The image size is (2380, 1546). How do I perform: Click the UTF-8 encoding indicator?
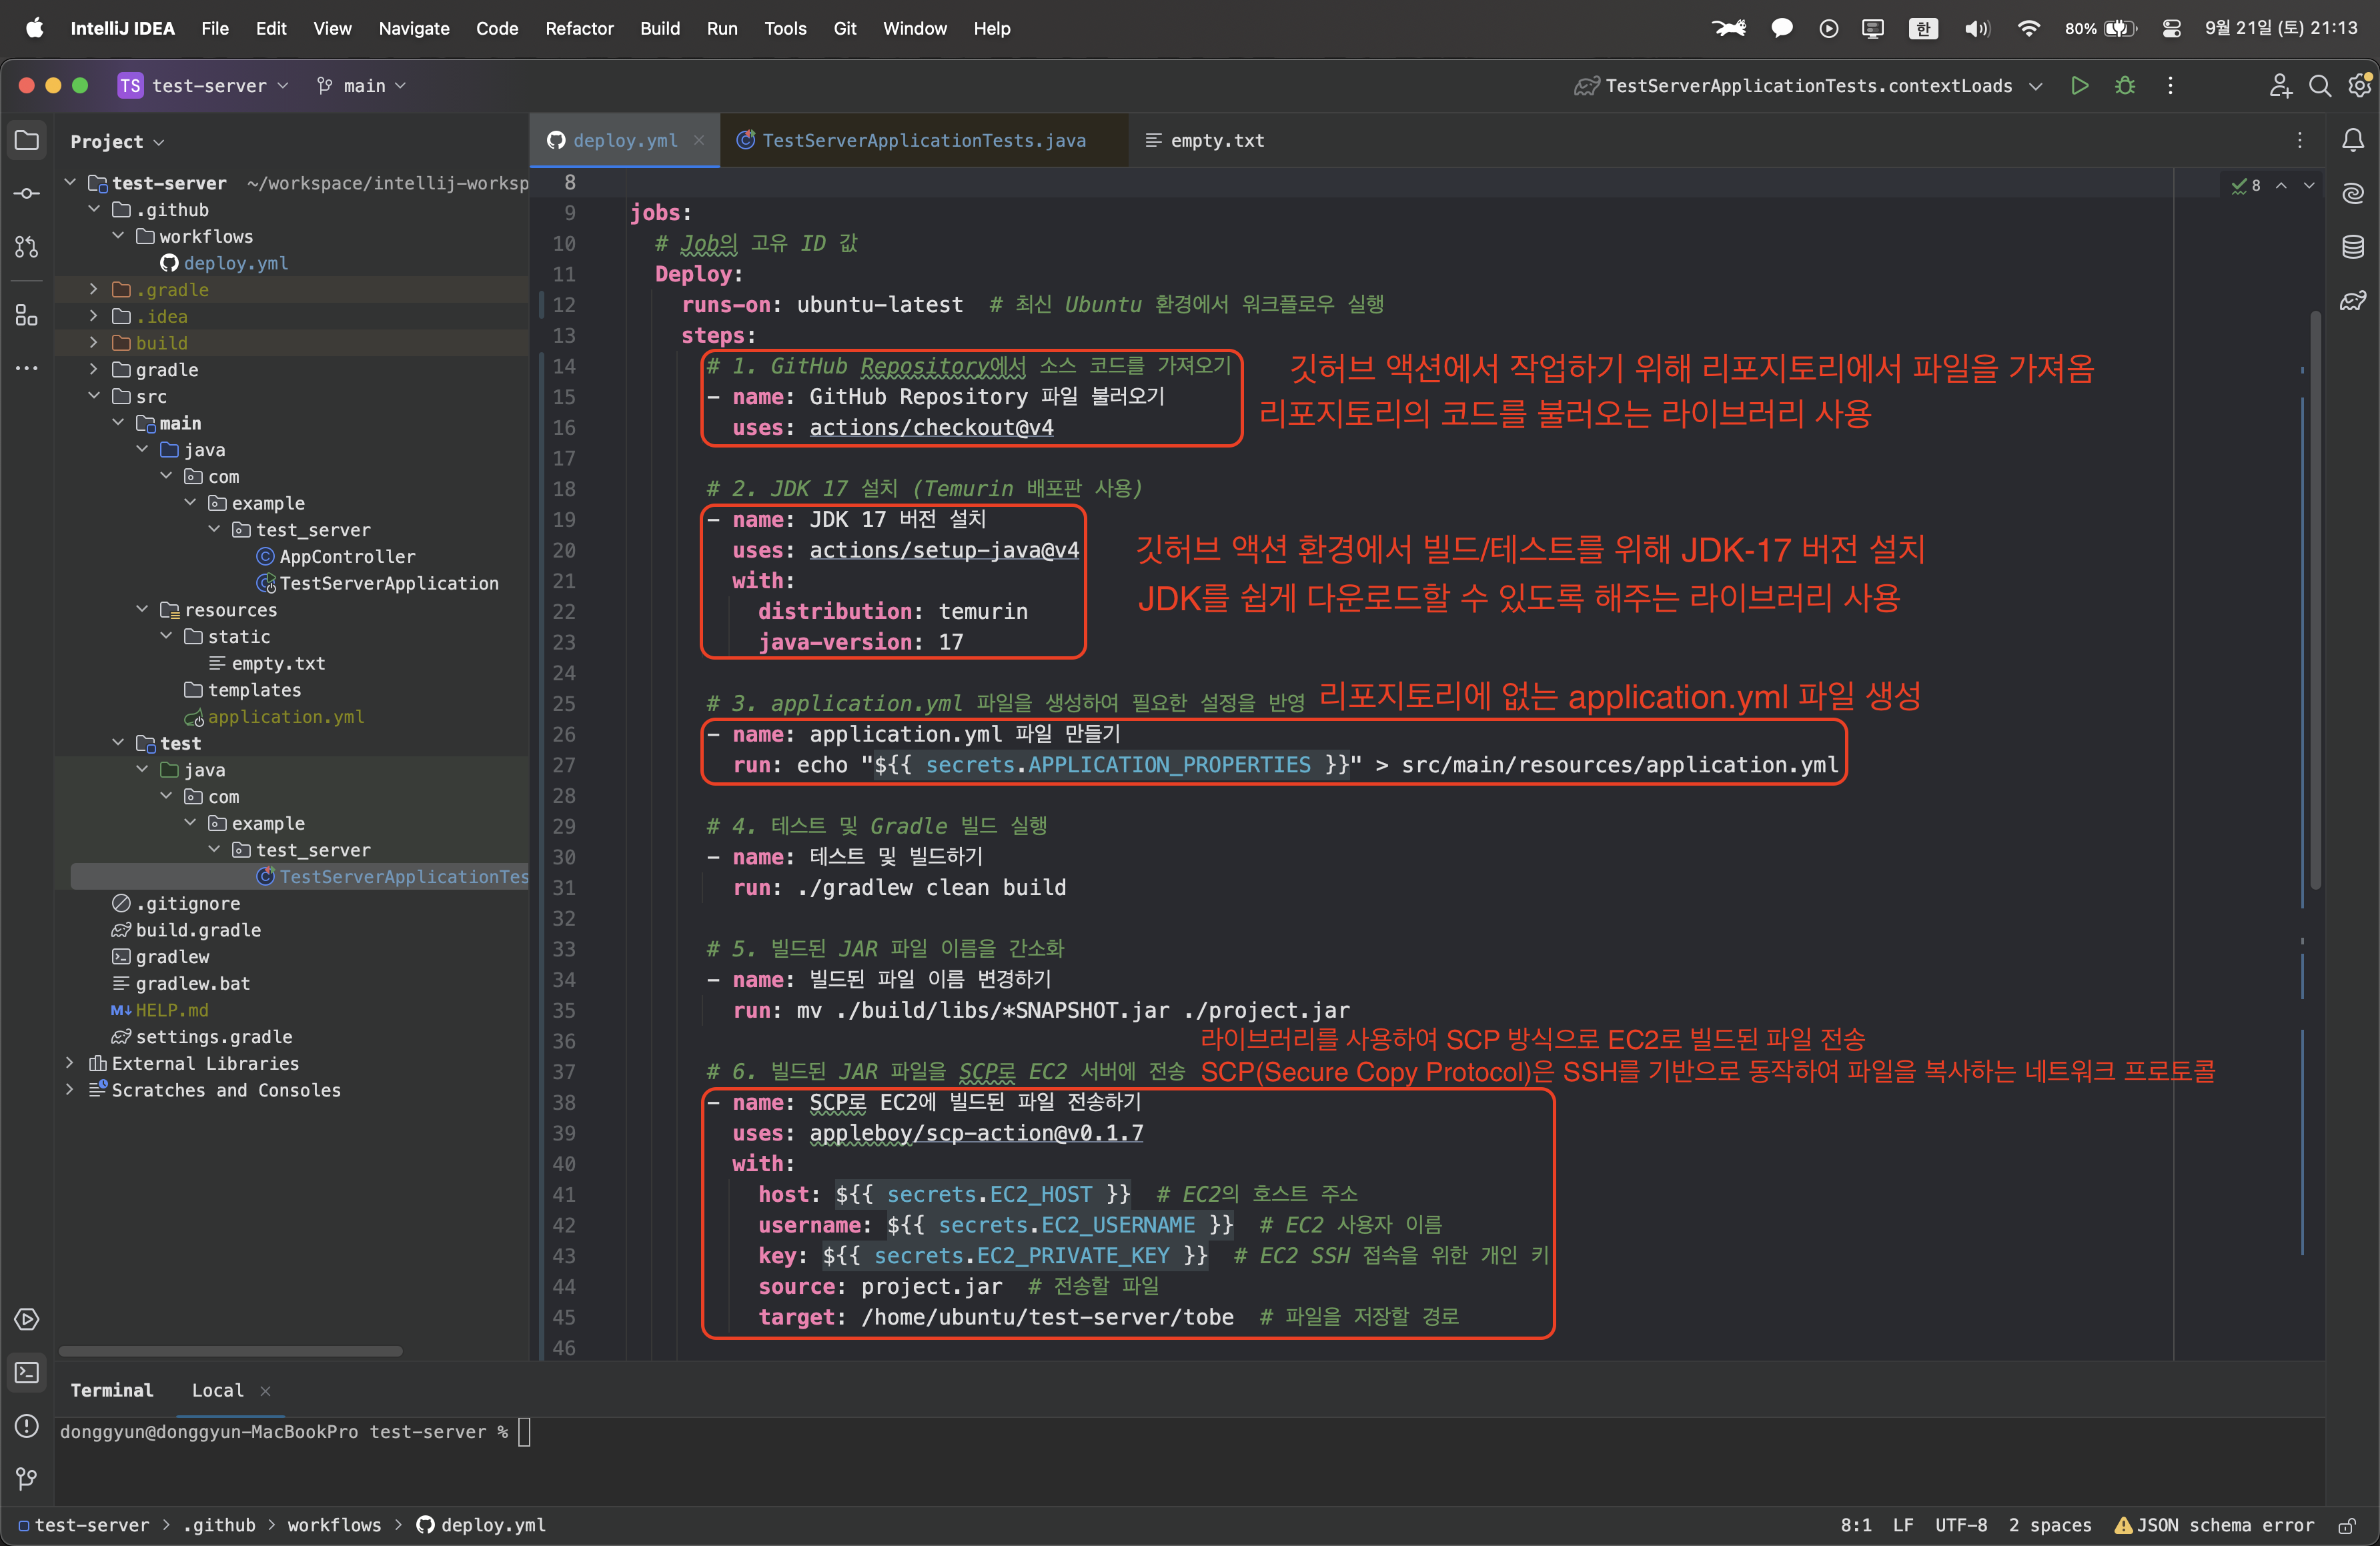(x=1960, y=1525)
